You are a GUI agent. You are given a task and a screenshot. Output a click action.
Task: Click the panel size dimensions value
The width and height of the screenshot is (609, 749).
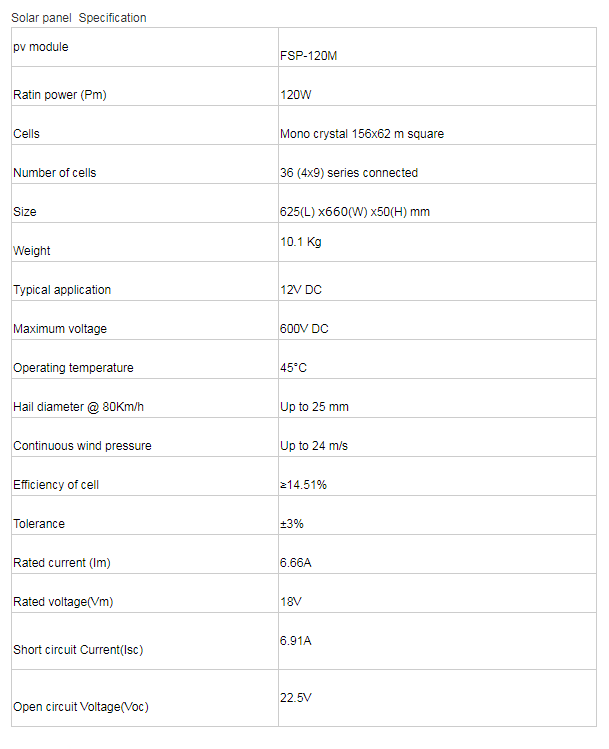(x=355, y=212)
